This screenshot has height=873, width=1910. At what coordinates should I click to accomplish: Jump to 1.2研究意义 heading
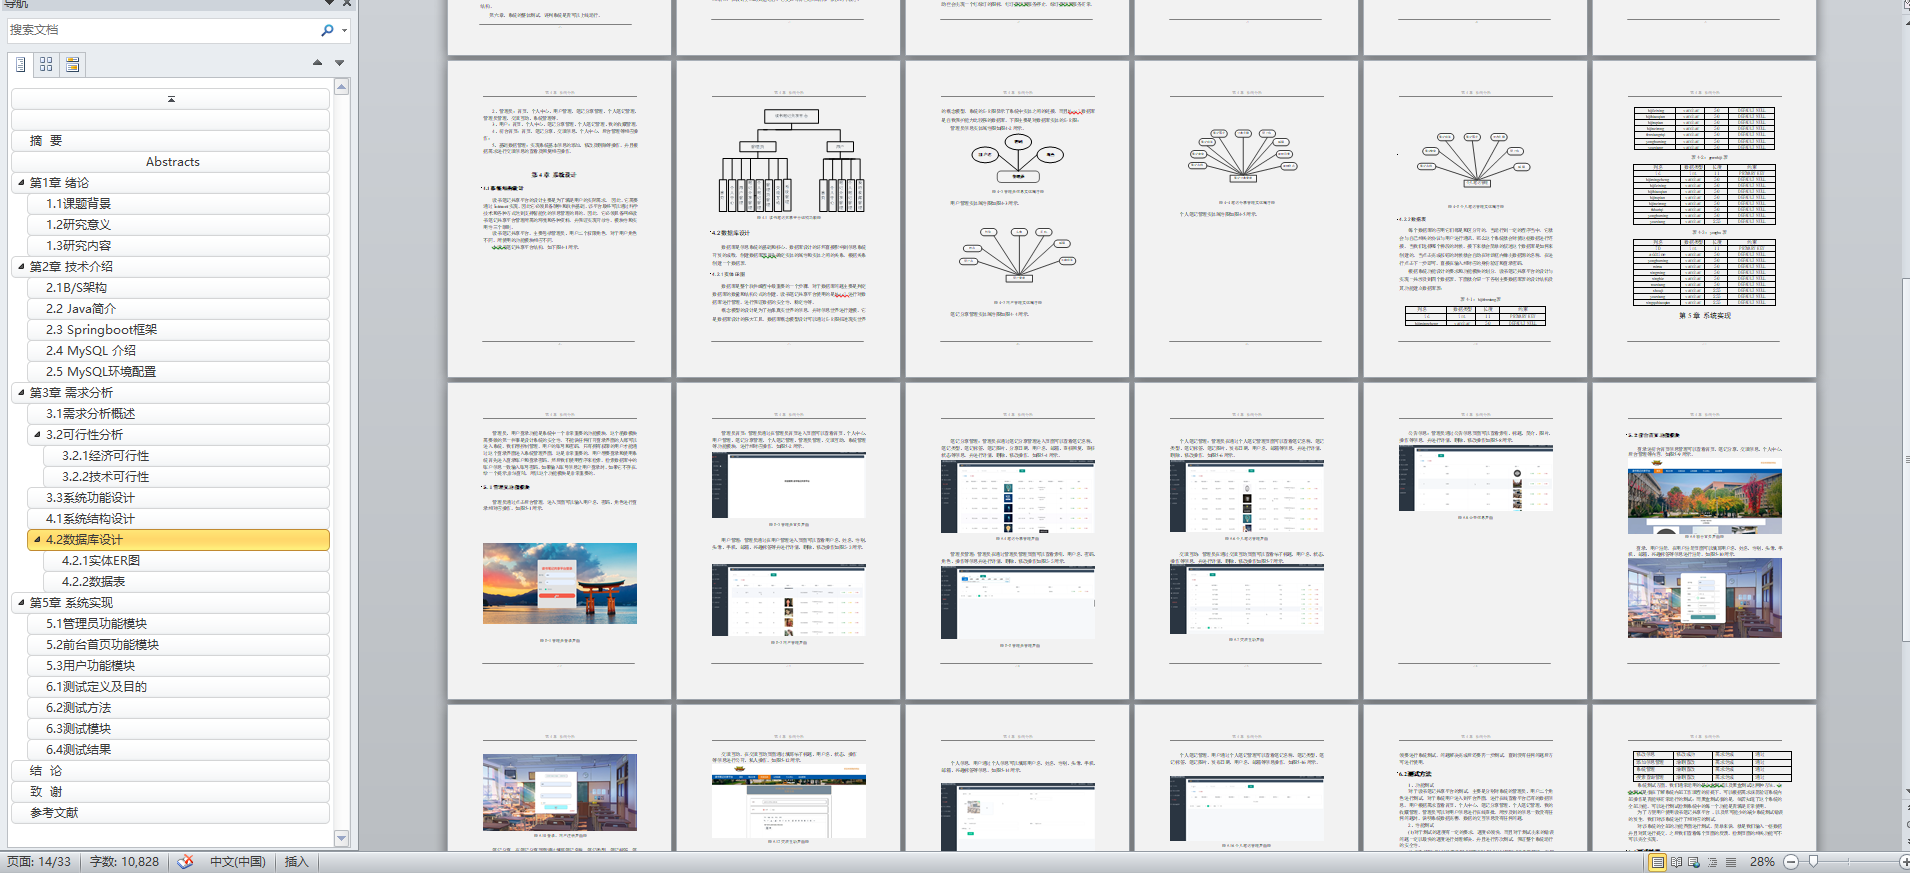click(x=178, y=225)
